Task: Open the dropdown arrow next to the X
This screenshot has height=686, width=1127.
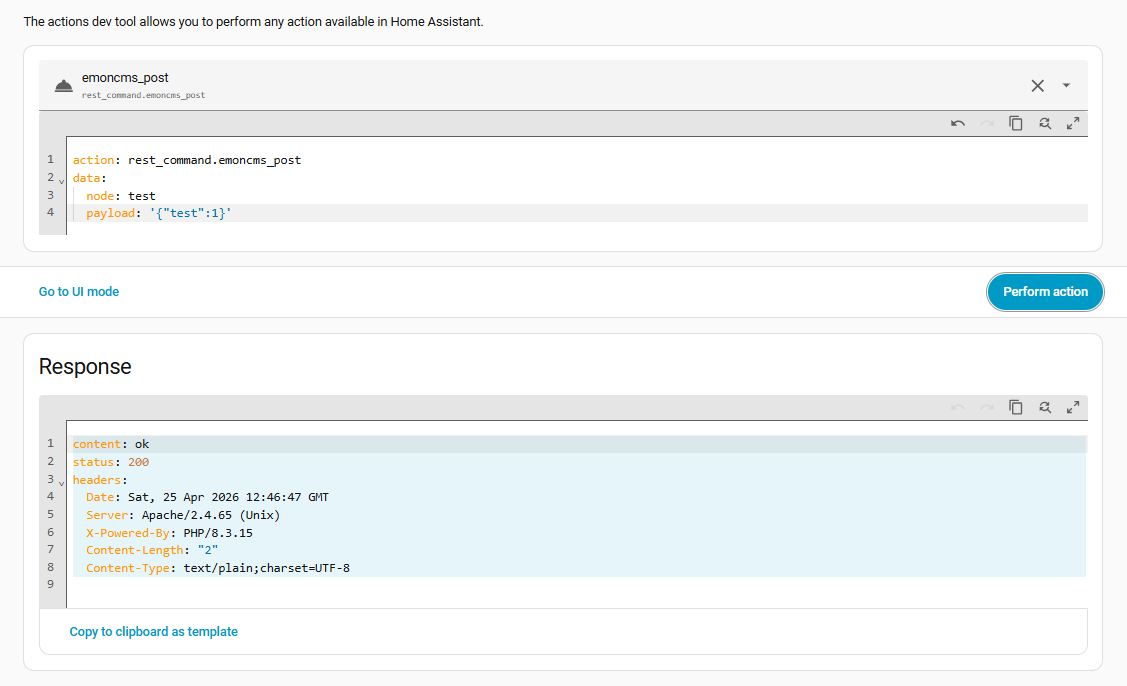Action: pos(1066,86)
